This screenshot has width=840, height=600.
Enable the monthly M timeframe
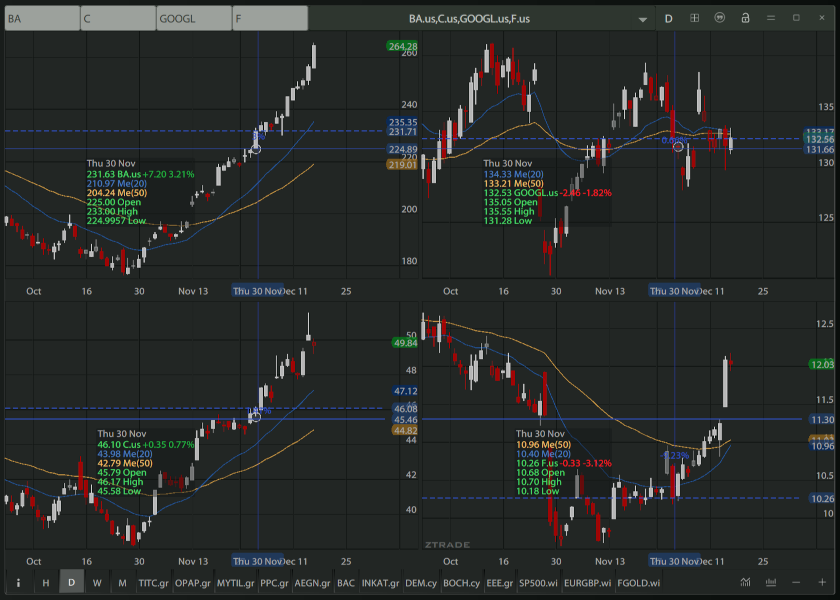pyautogui.click(x=122, y=582)
